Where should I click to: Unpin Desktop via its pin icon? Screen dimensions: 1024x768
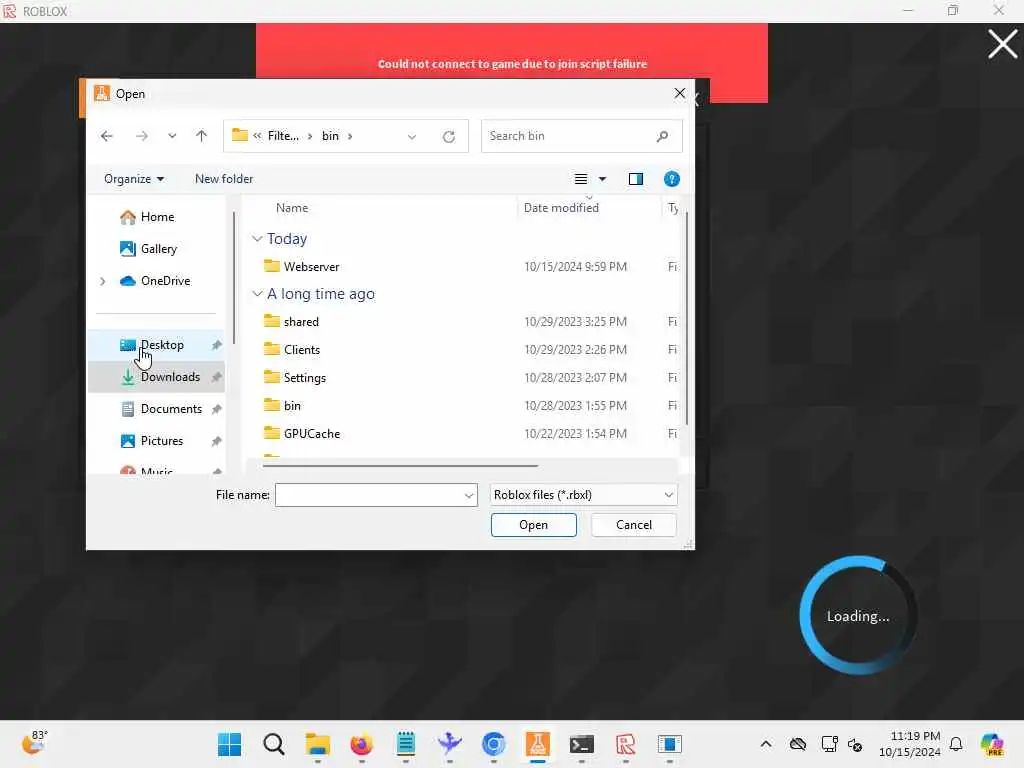217,345
